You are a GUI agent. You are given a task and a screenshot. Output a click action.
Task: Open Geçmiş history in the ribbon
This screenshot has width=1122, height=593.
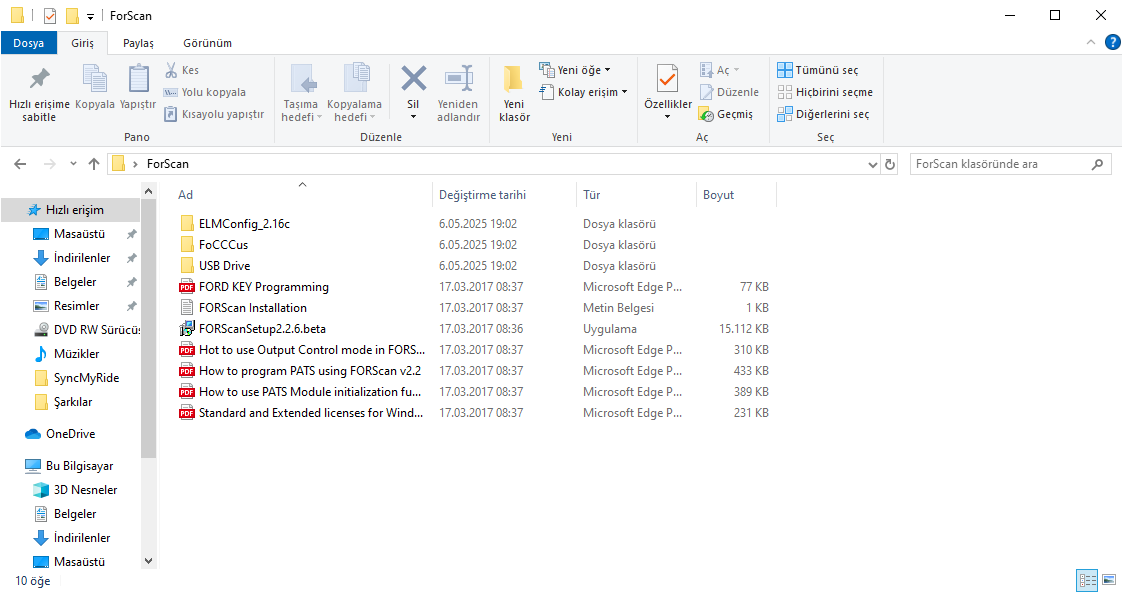[726, 114]
